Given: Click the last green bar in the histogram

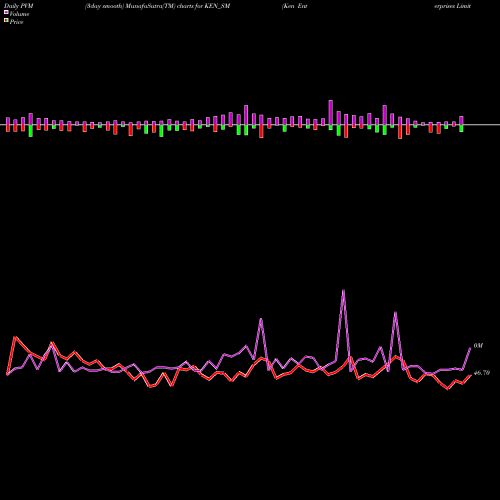Looking at the screenshot, I should [461, 128].
